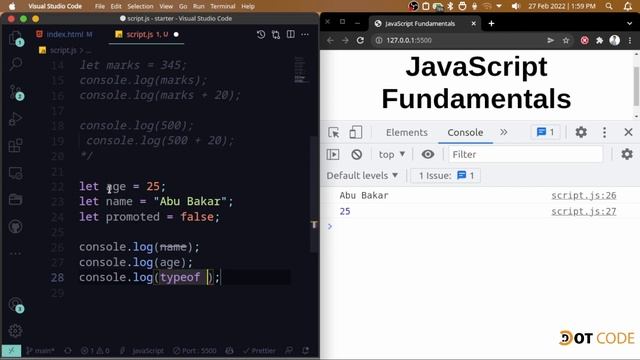Open the 1 Issue badge
The image size is (640, 360).
446,176
